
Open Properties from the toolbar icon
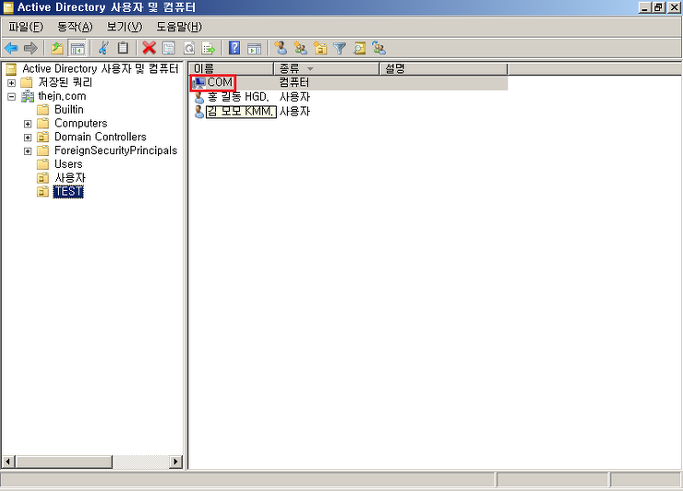[x=169, y=48]
